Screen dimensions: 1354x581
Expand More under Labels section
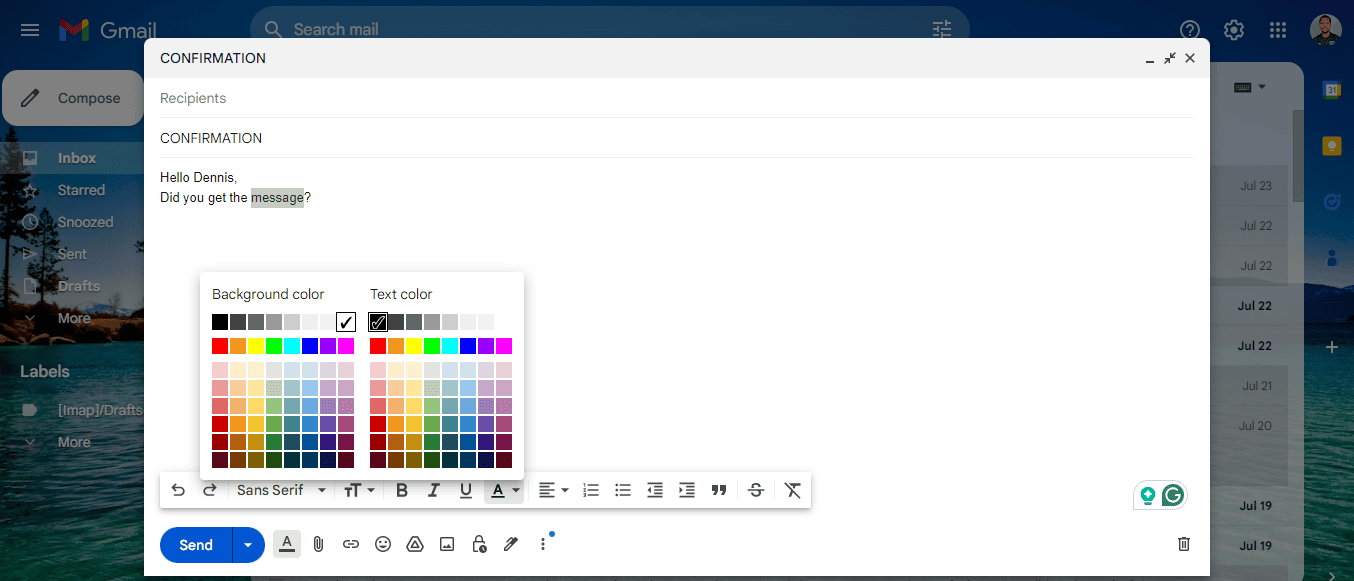pos(72,442)
